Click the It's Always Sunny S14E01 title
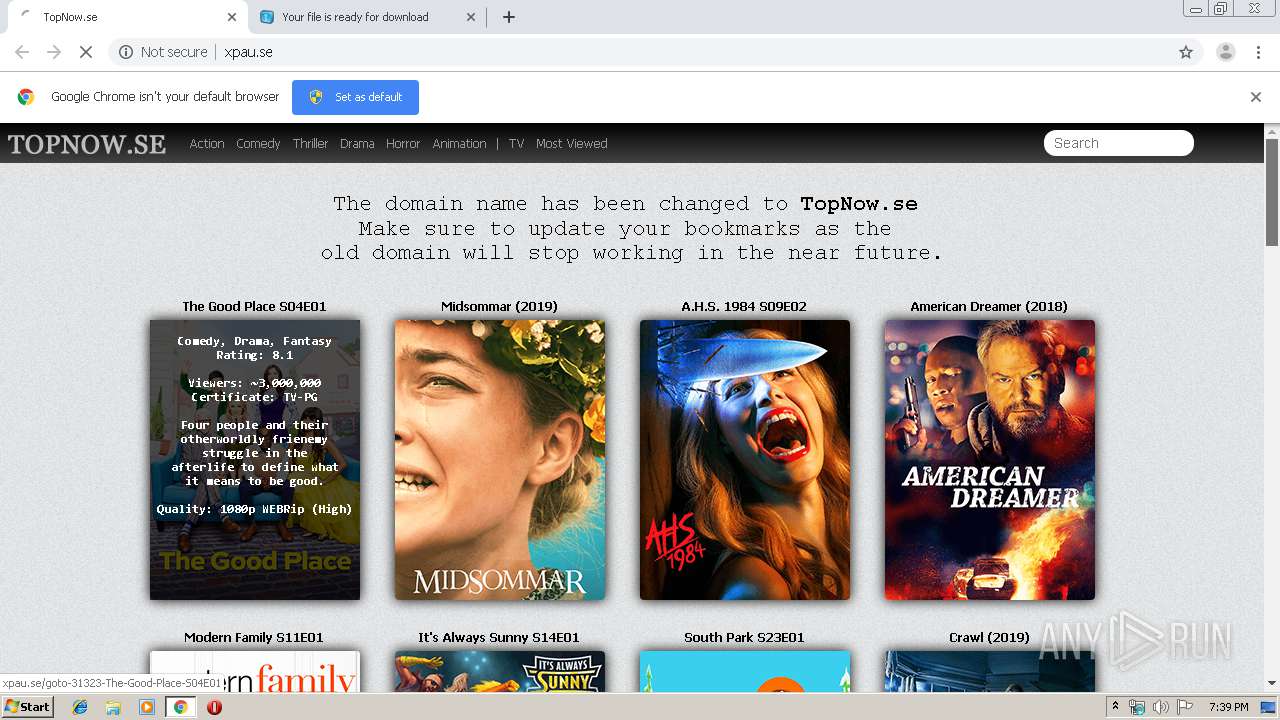 coord(499,637)
